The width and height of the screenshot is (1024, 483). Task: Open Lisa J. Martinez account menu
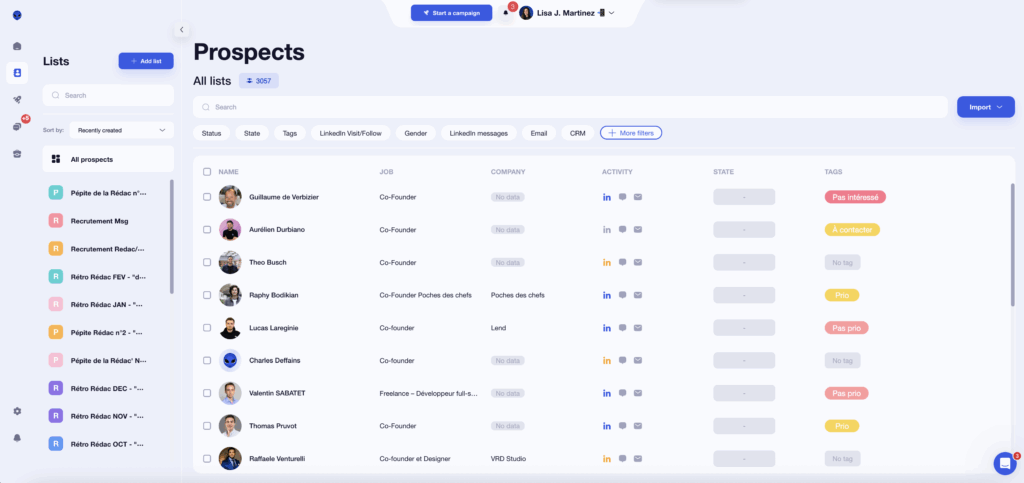[x=567, y=13]
